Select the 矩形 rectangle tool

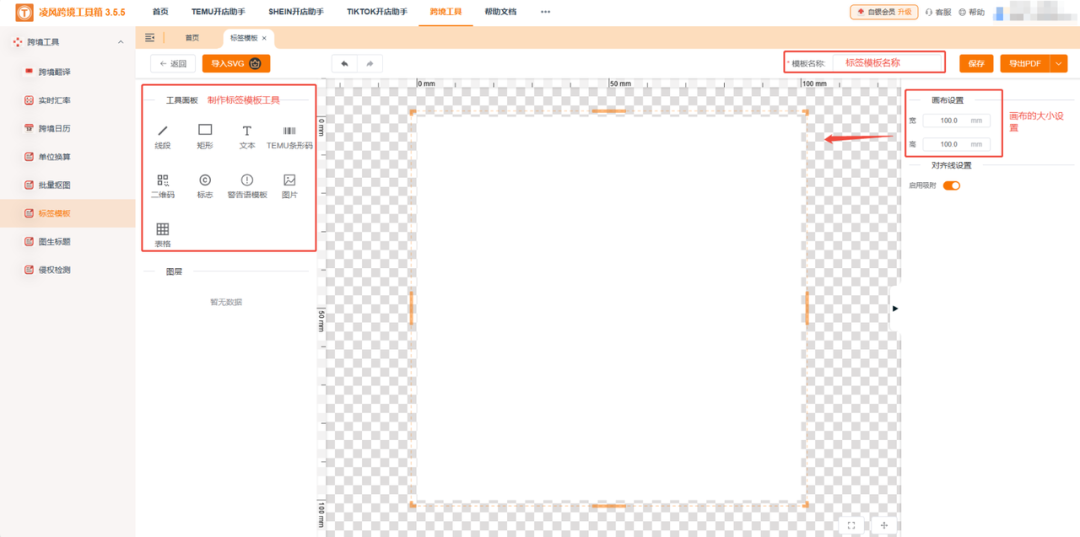205,136
